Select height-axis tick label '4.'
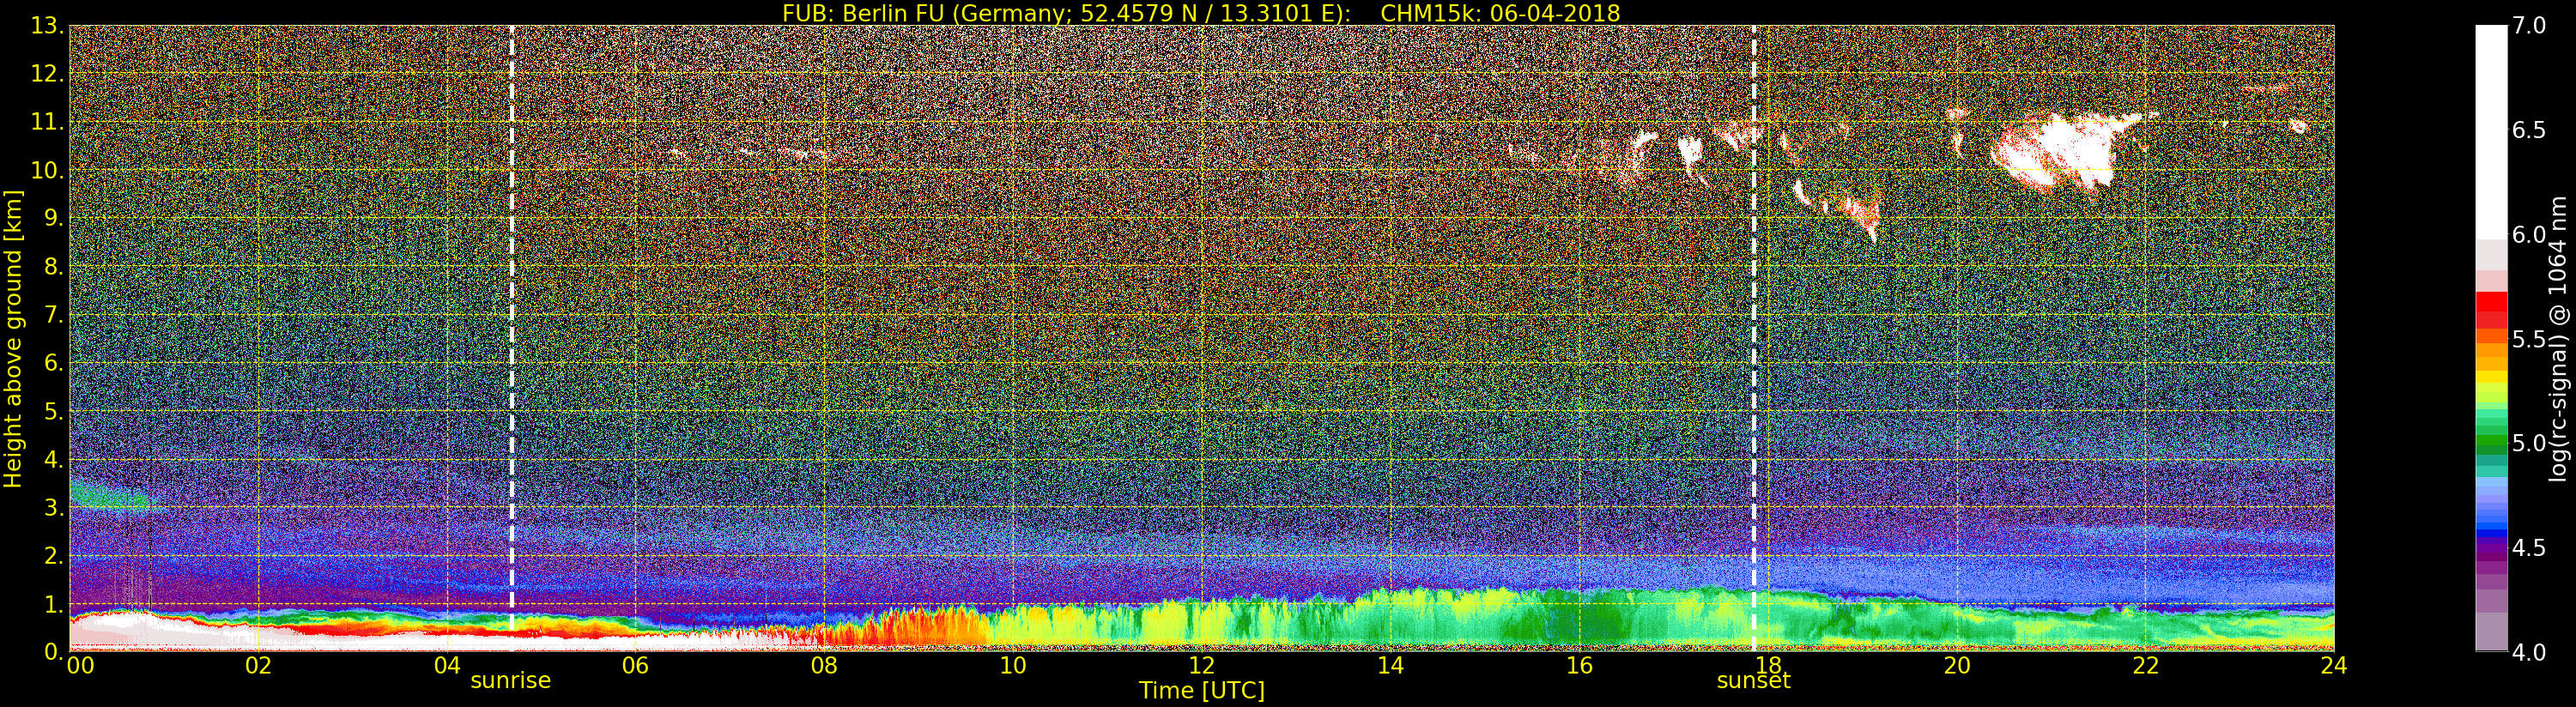The width and height of the screenshot is (2576, 707). click(54, 459)
